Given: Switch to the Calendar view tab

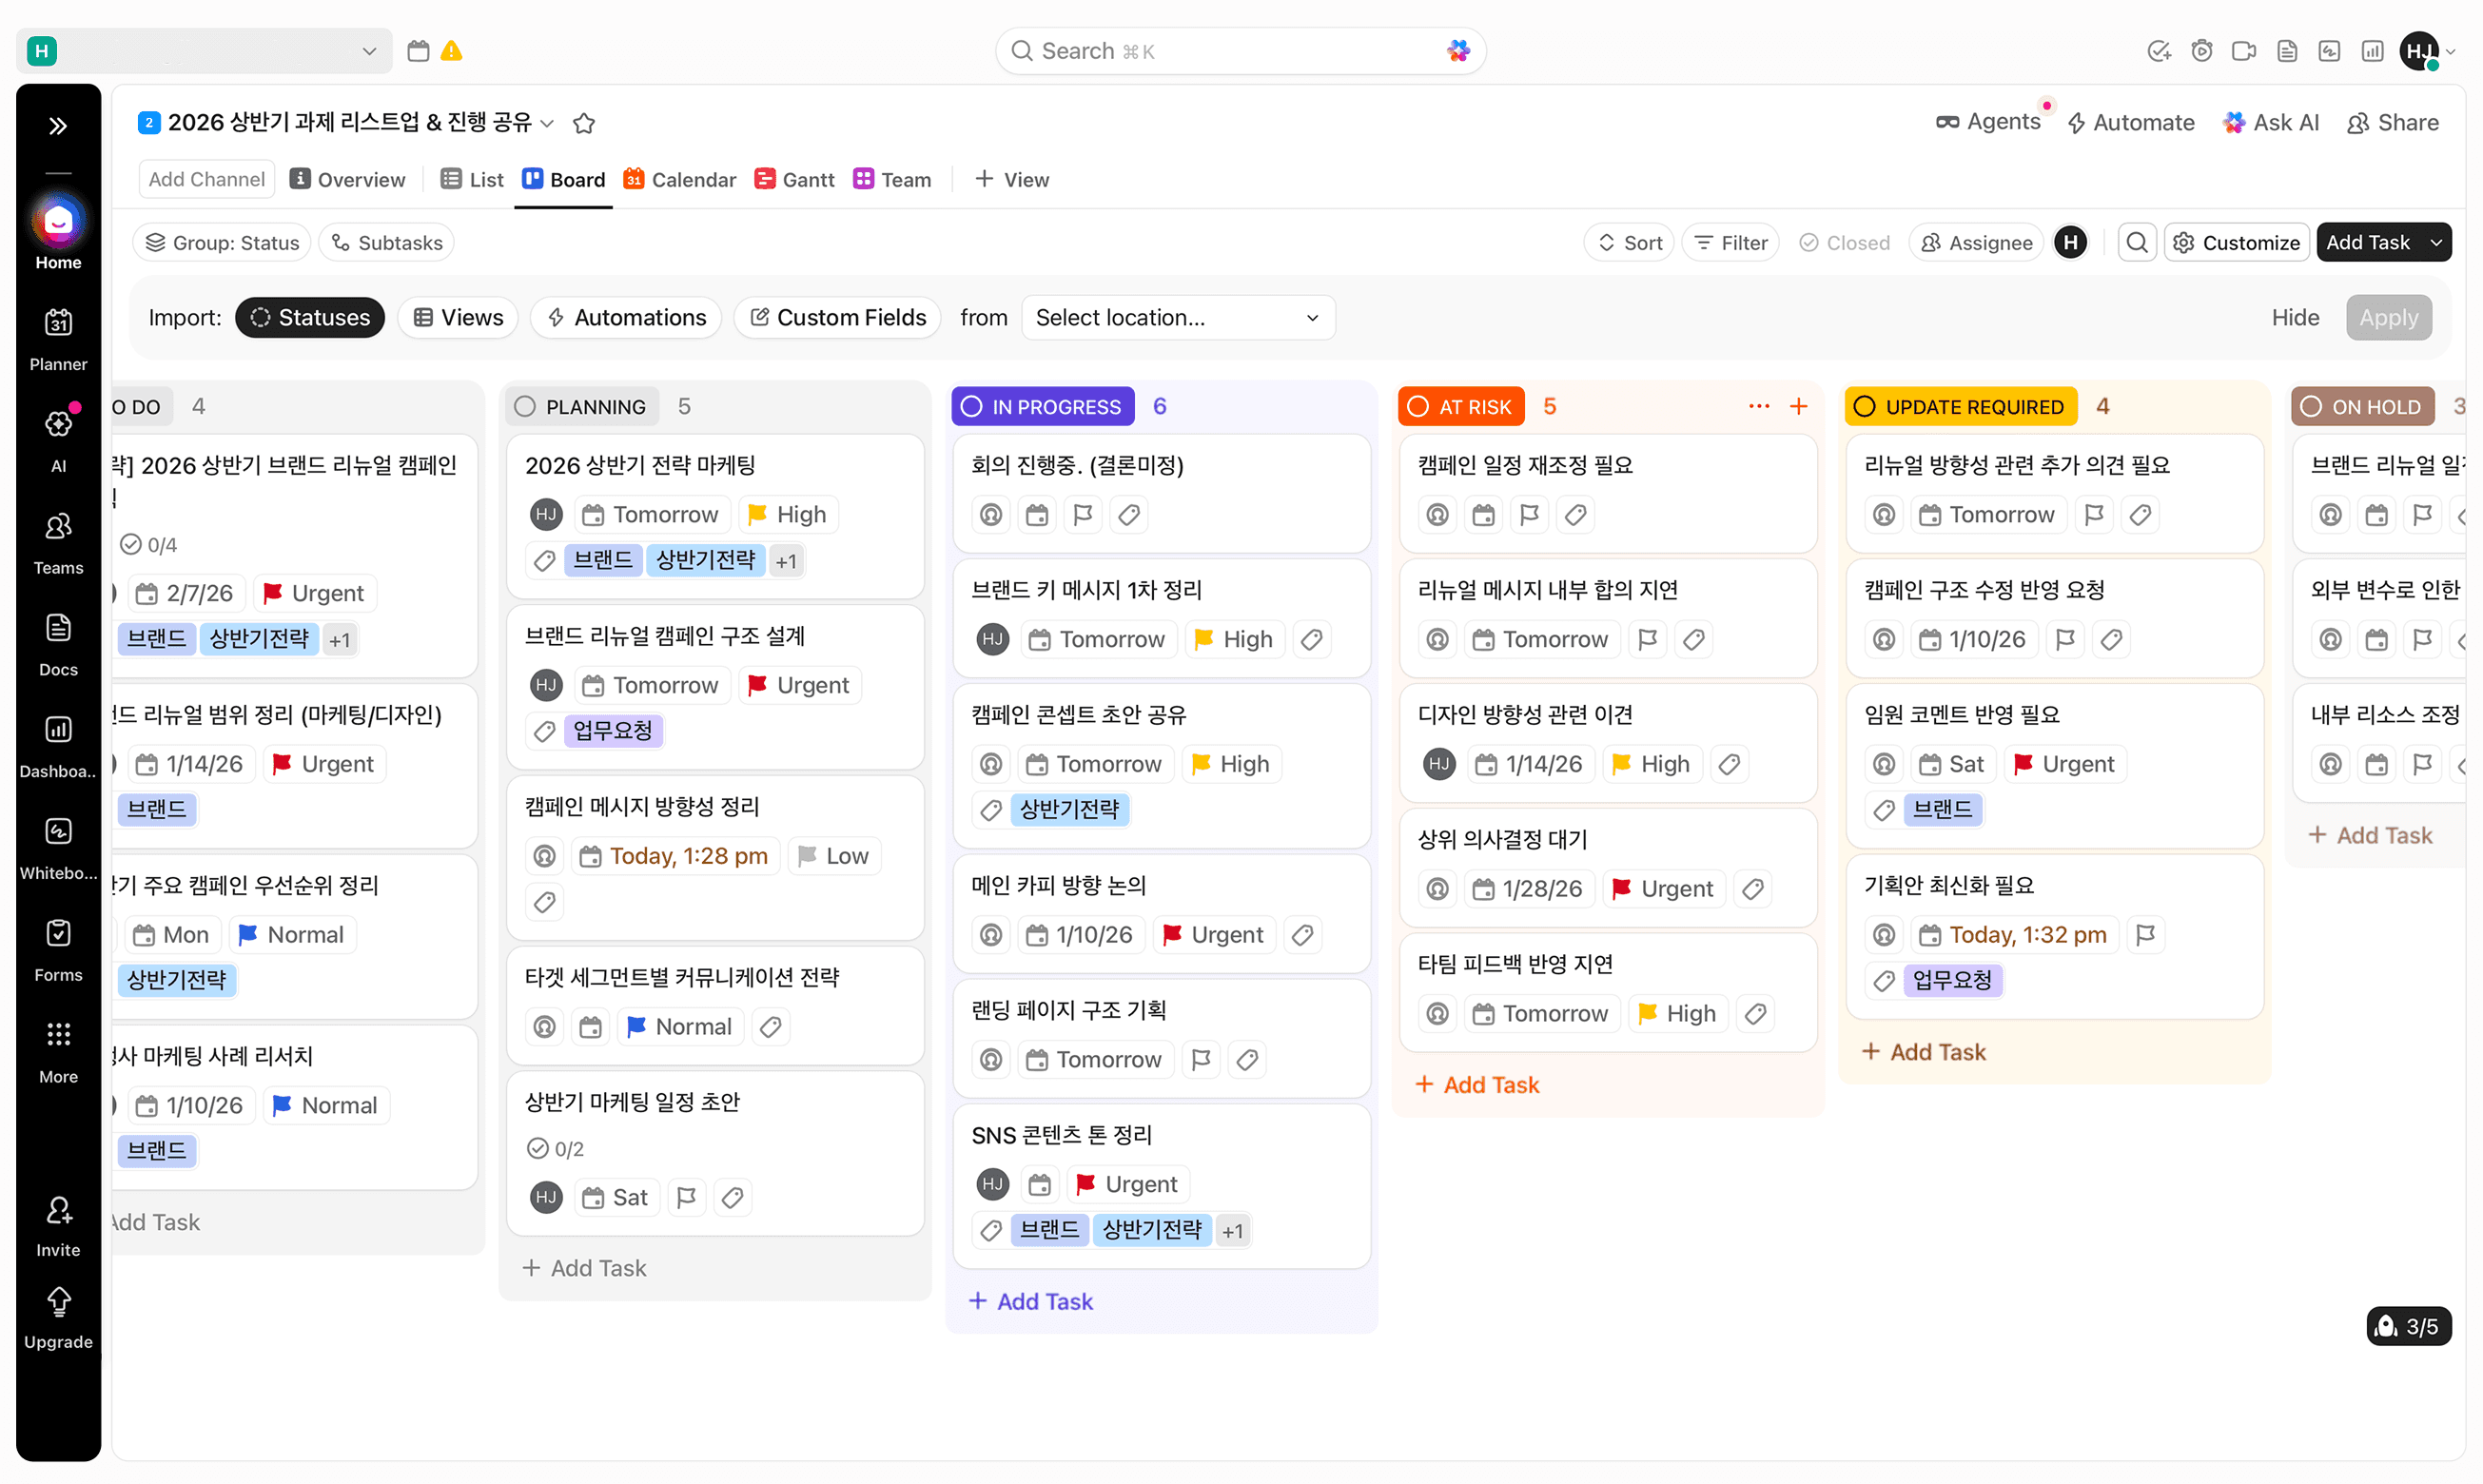Looking at the screenshot, I should pos(680,180).
